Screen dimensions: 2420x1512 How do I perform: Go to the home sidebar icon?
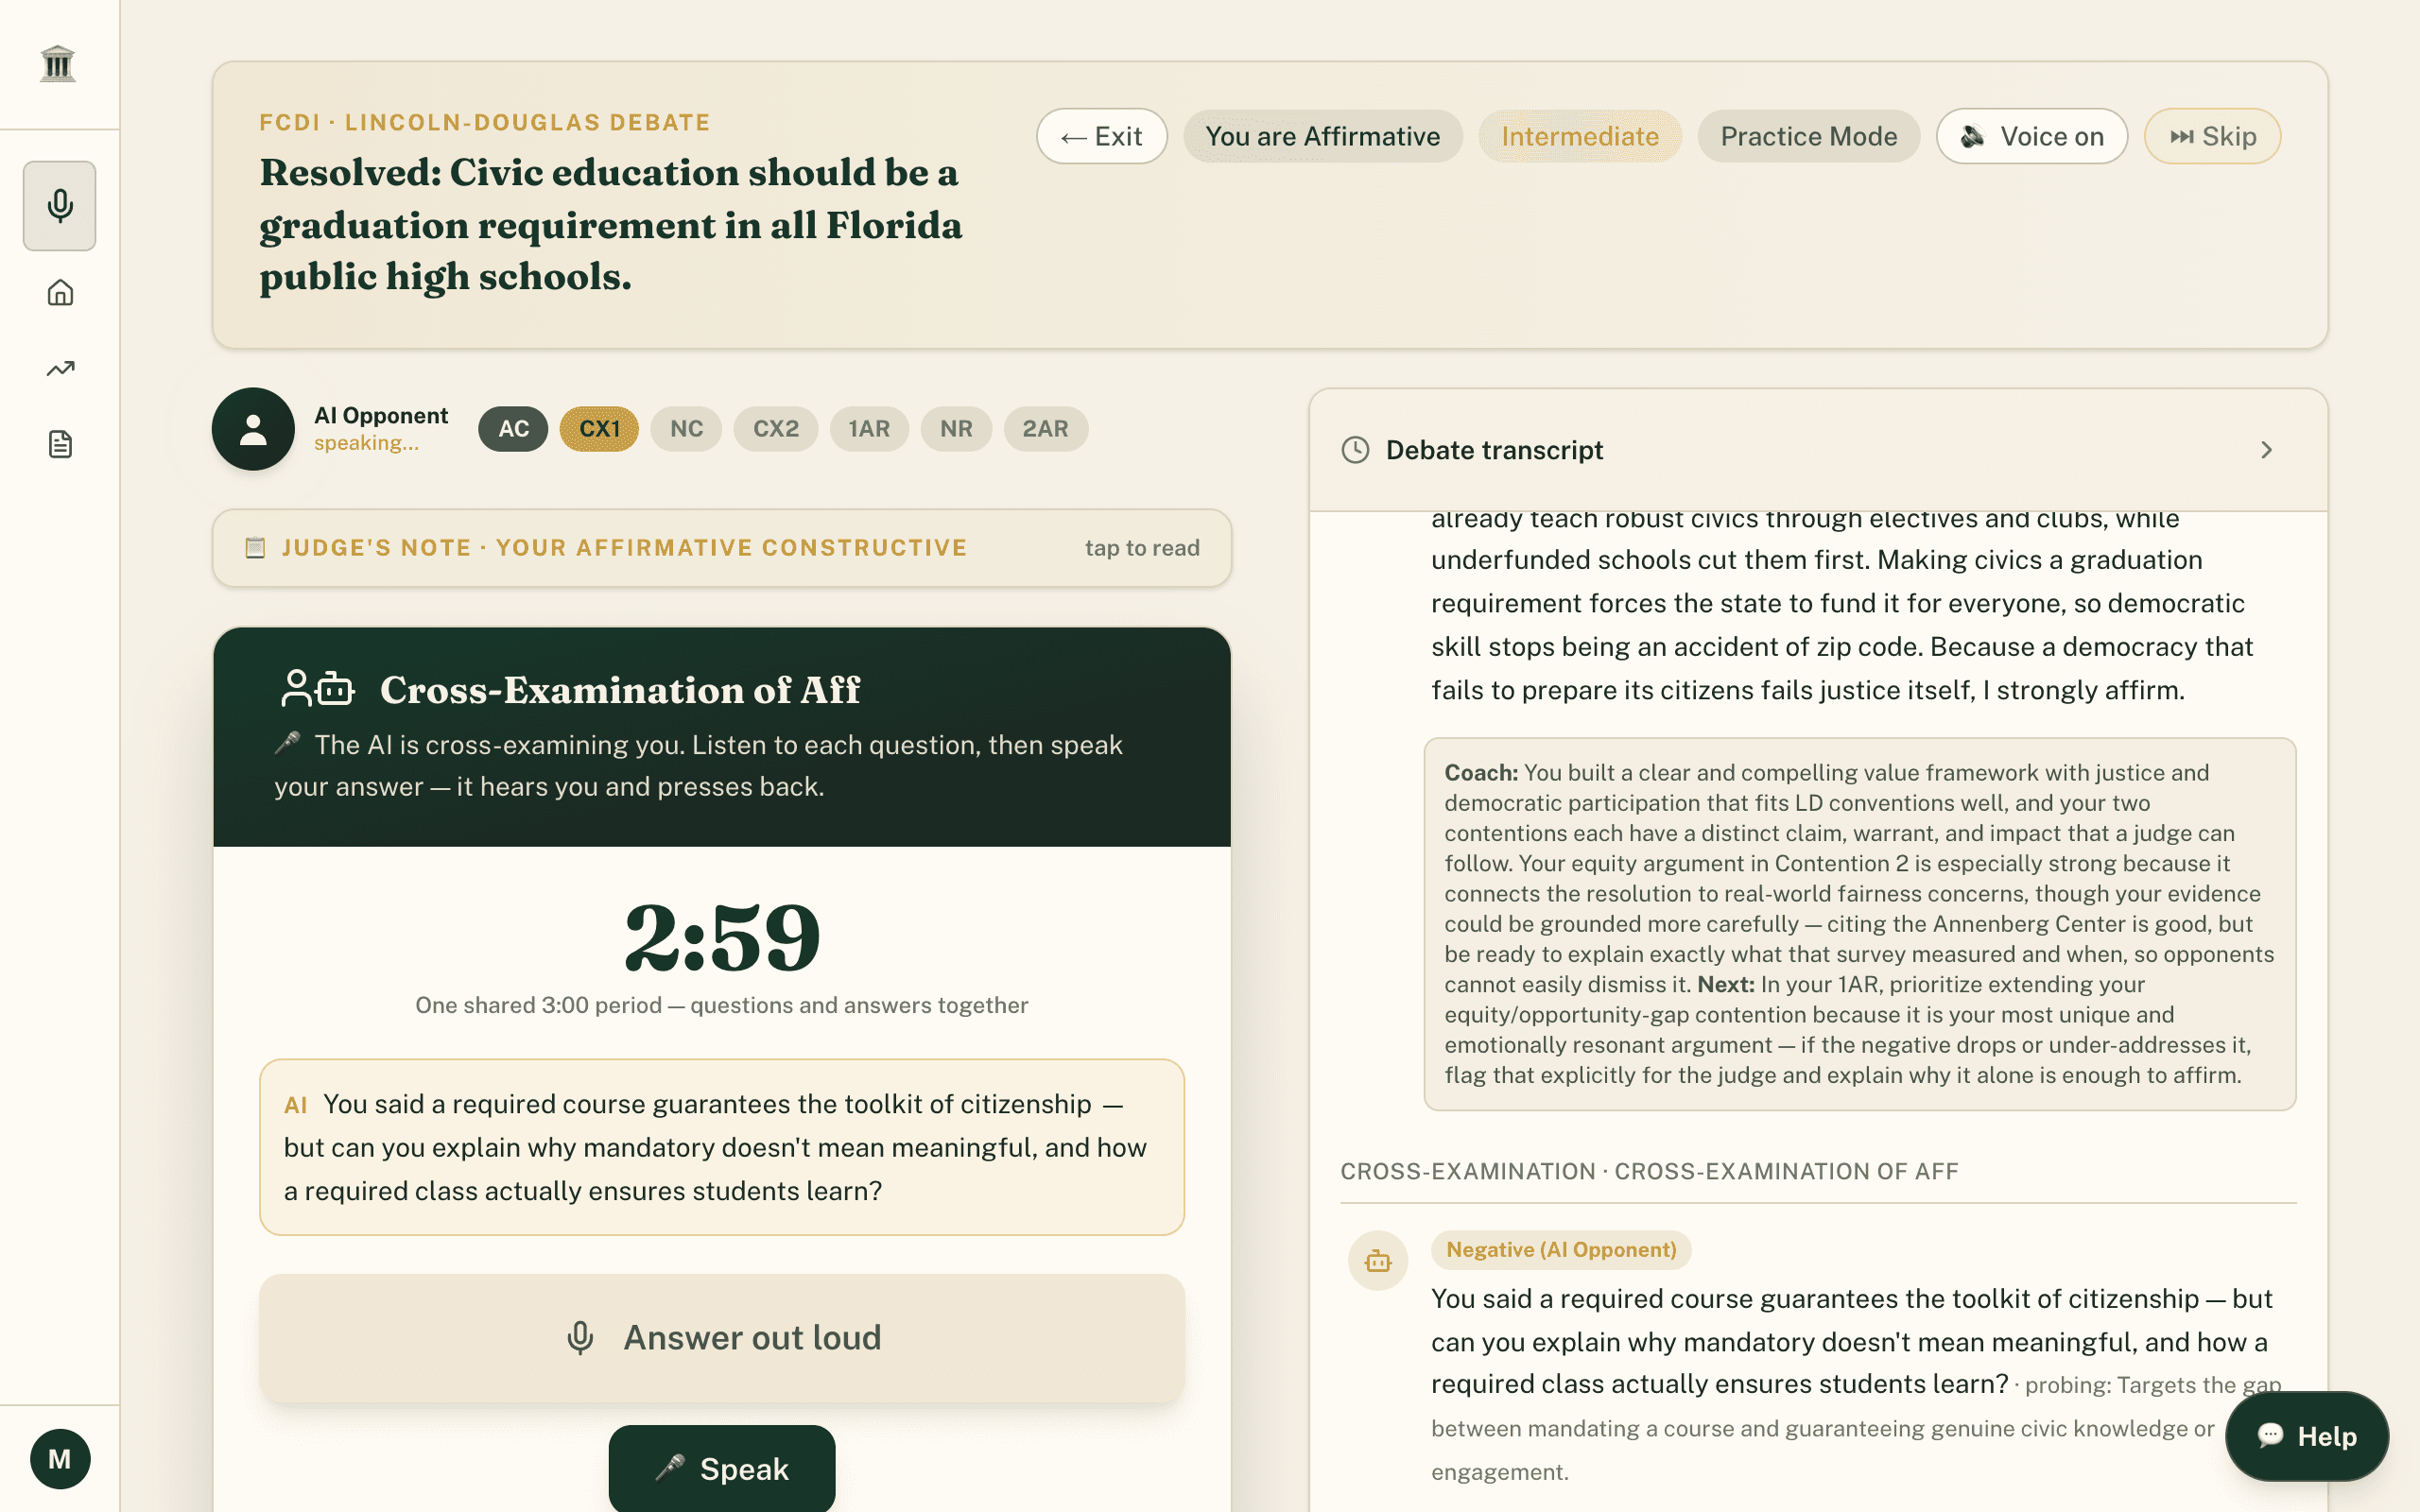pyautogui.click(x=60, y=292)
